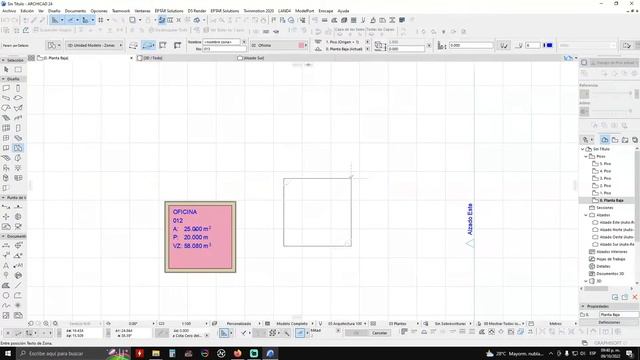
Task: Select Secciones in the Navigator tree
Action: coord(604,208)
